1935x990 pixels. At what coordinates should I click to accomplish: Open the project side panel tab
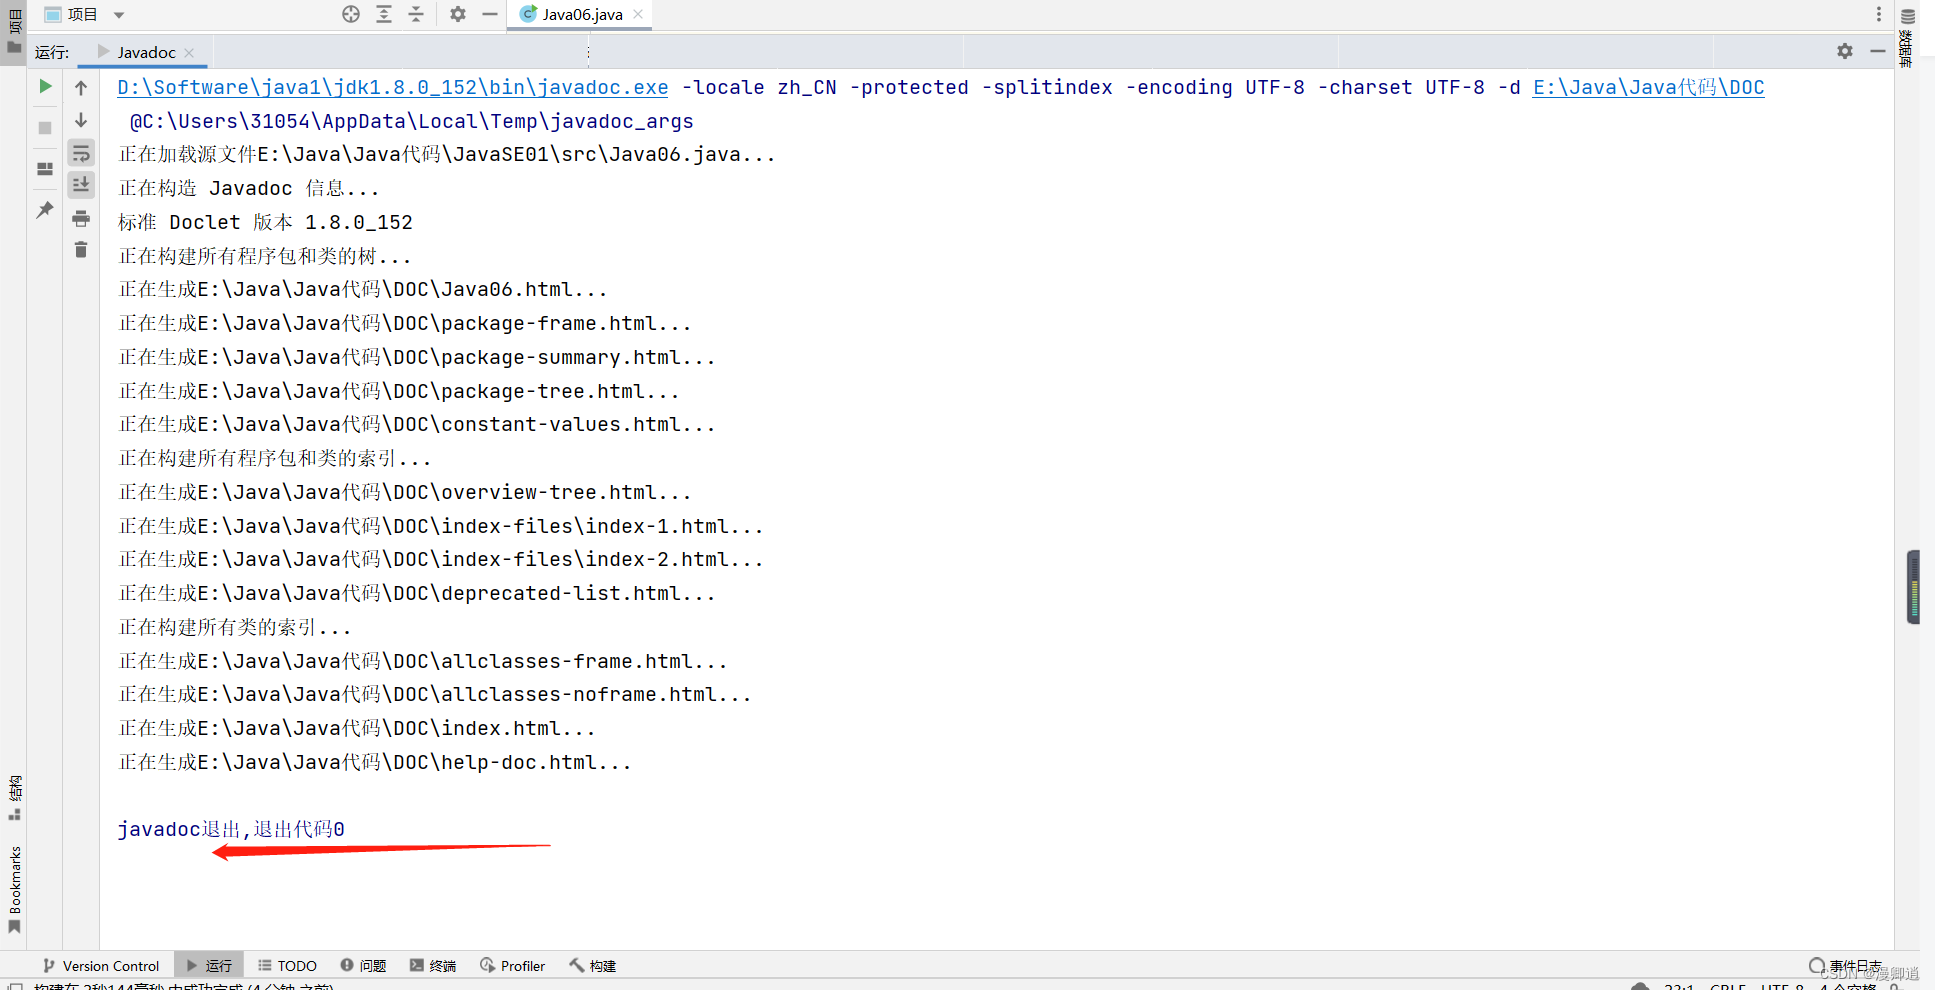point(14,30)
